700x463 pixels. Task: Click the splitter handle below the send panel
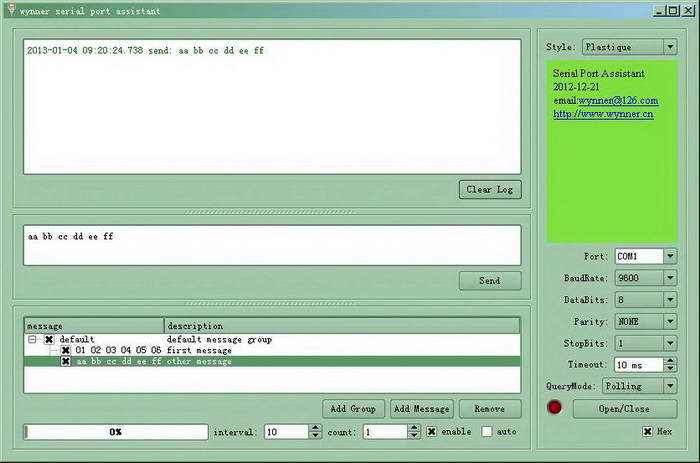pyautogui.click(x=271, y=303)
